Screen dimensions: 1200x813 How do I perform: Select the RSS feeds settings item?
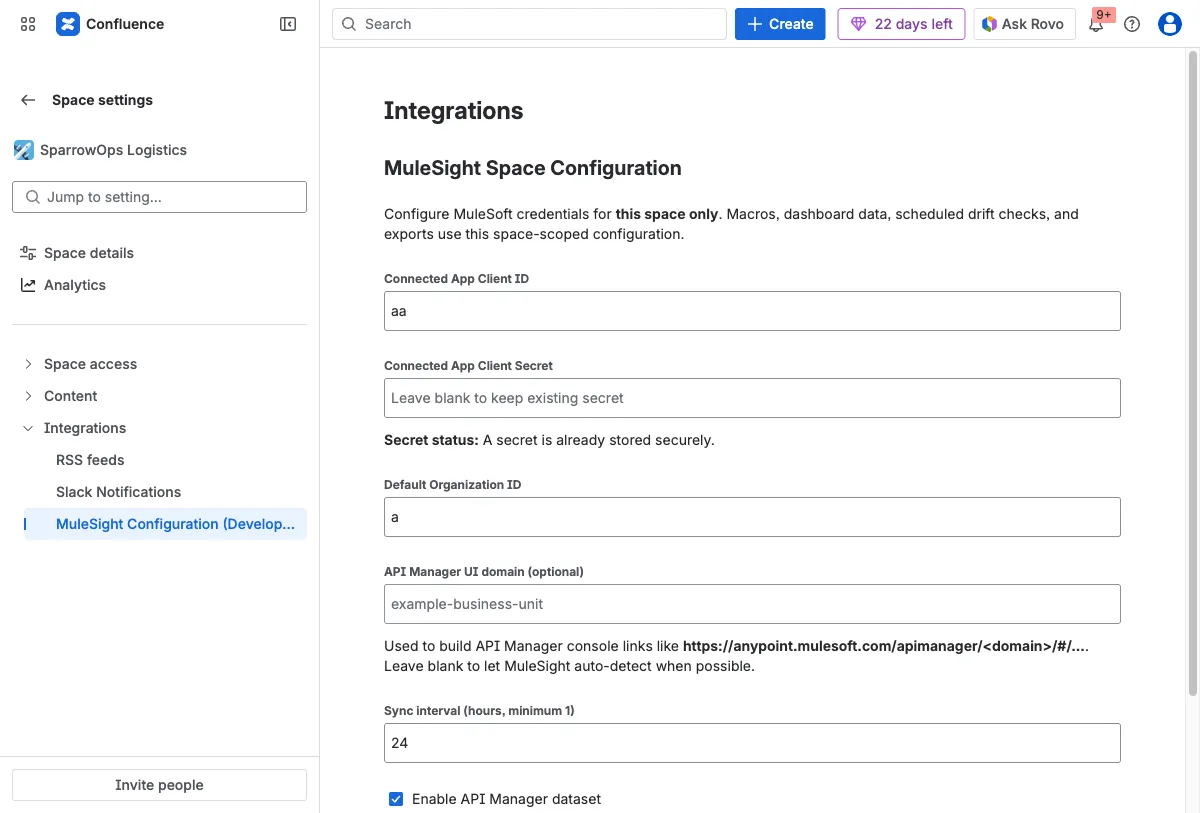click(x=89, y=459)
